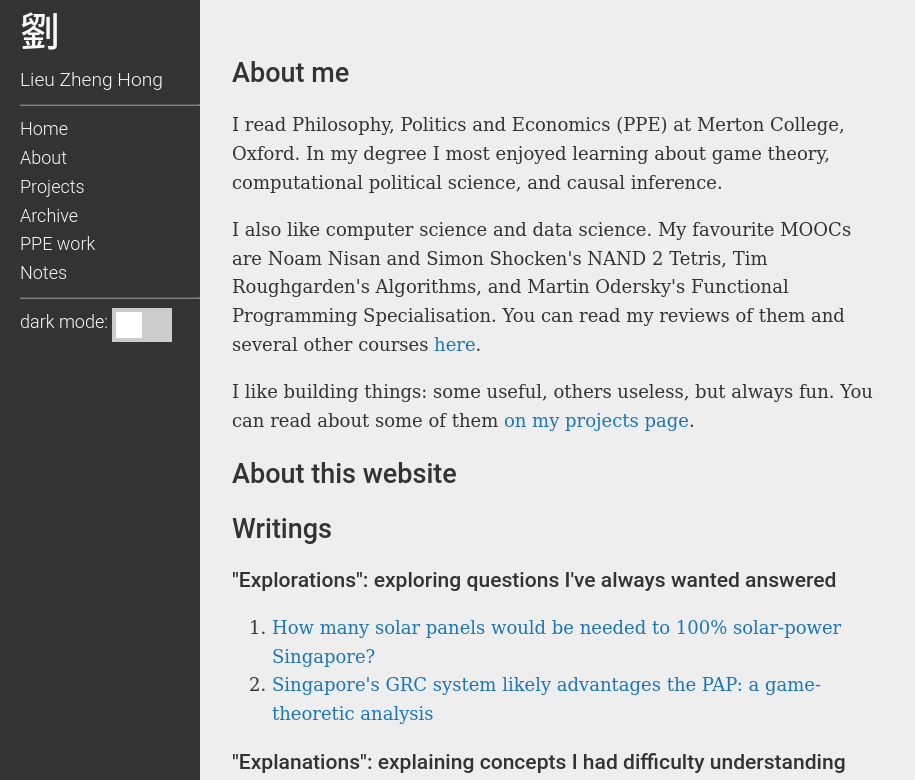The width and height of the screenshot is (915, 780).
Task: Click the paragraph about favourite MOOCs
Action: click(x=542, y=287)
